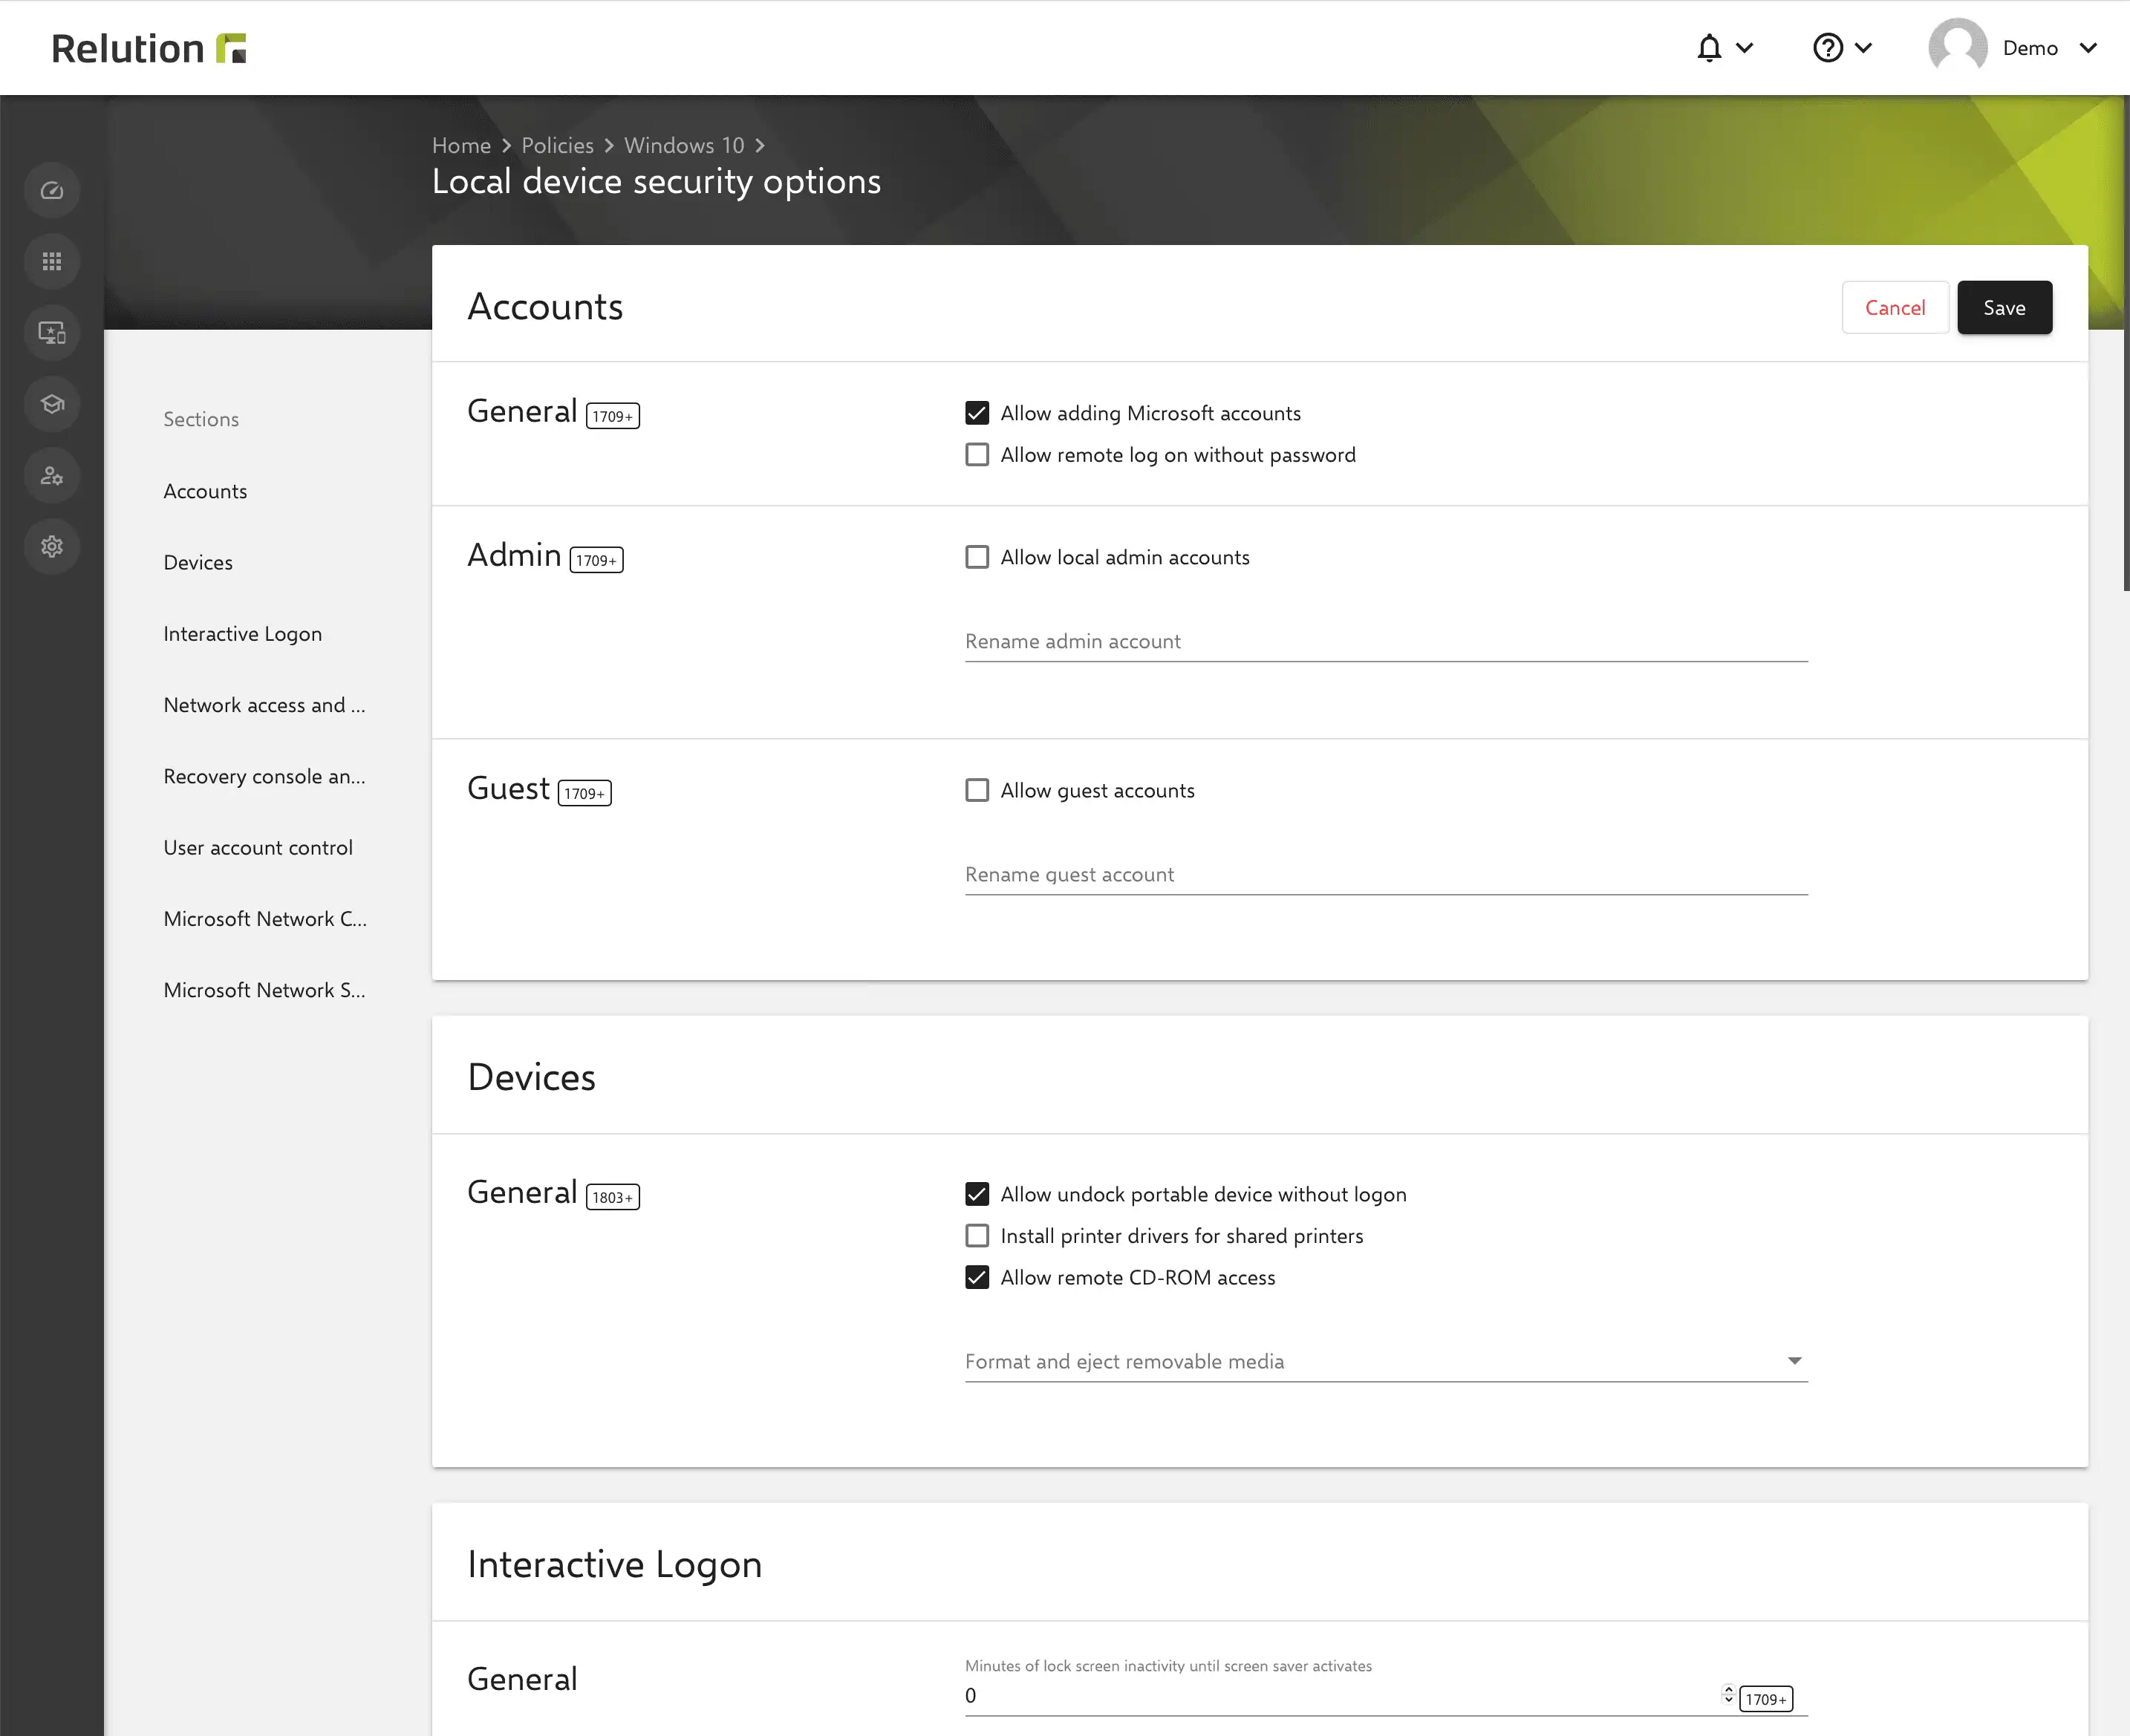Click the Rename guest account field
The height and width of the screenshot is (1736, 2130).
click(1386, 874)
